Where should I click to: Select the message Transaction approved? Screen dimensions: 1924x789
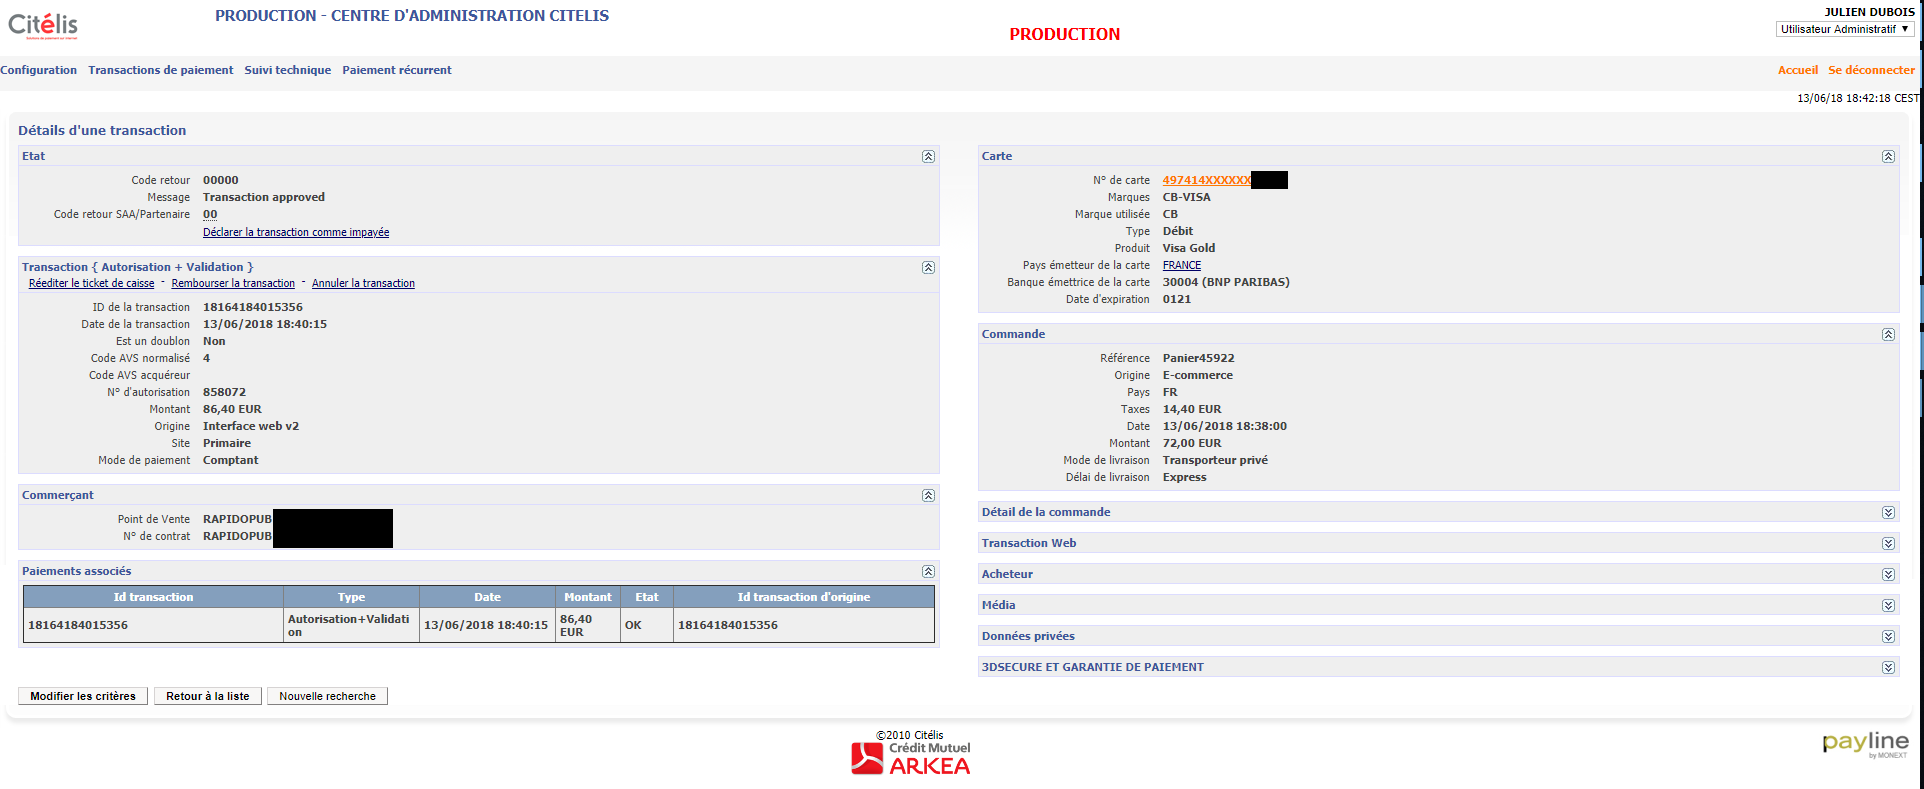(264, 197)
